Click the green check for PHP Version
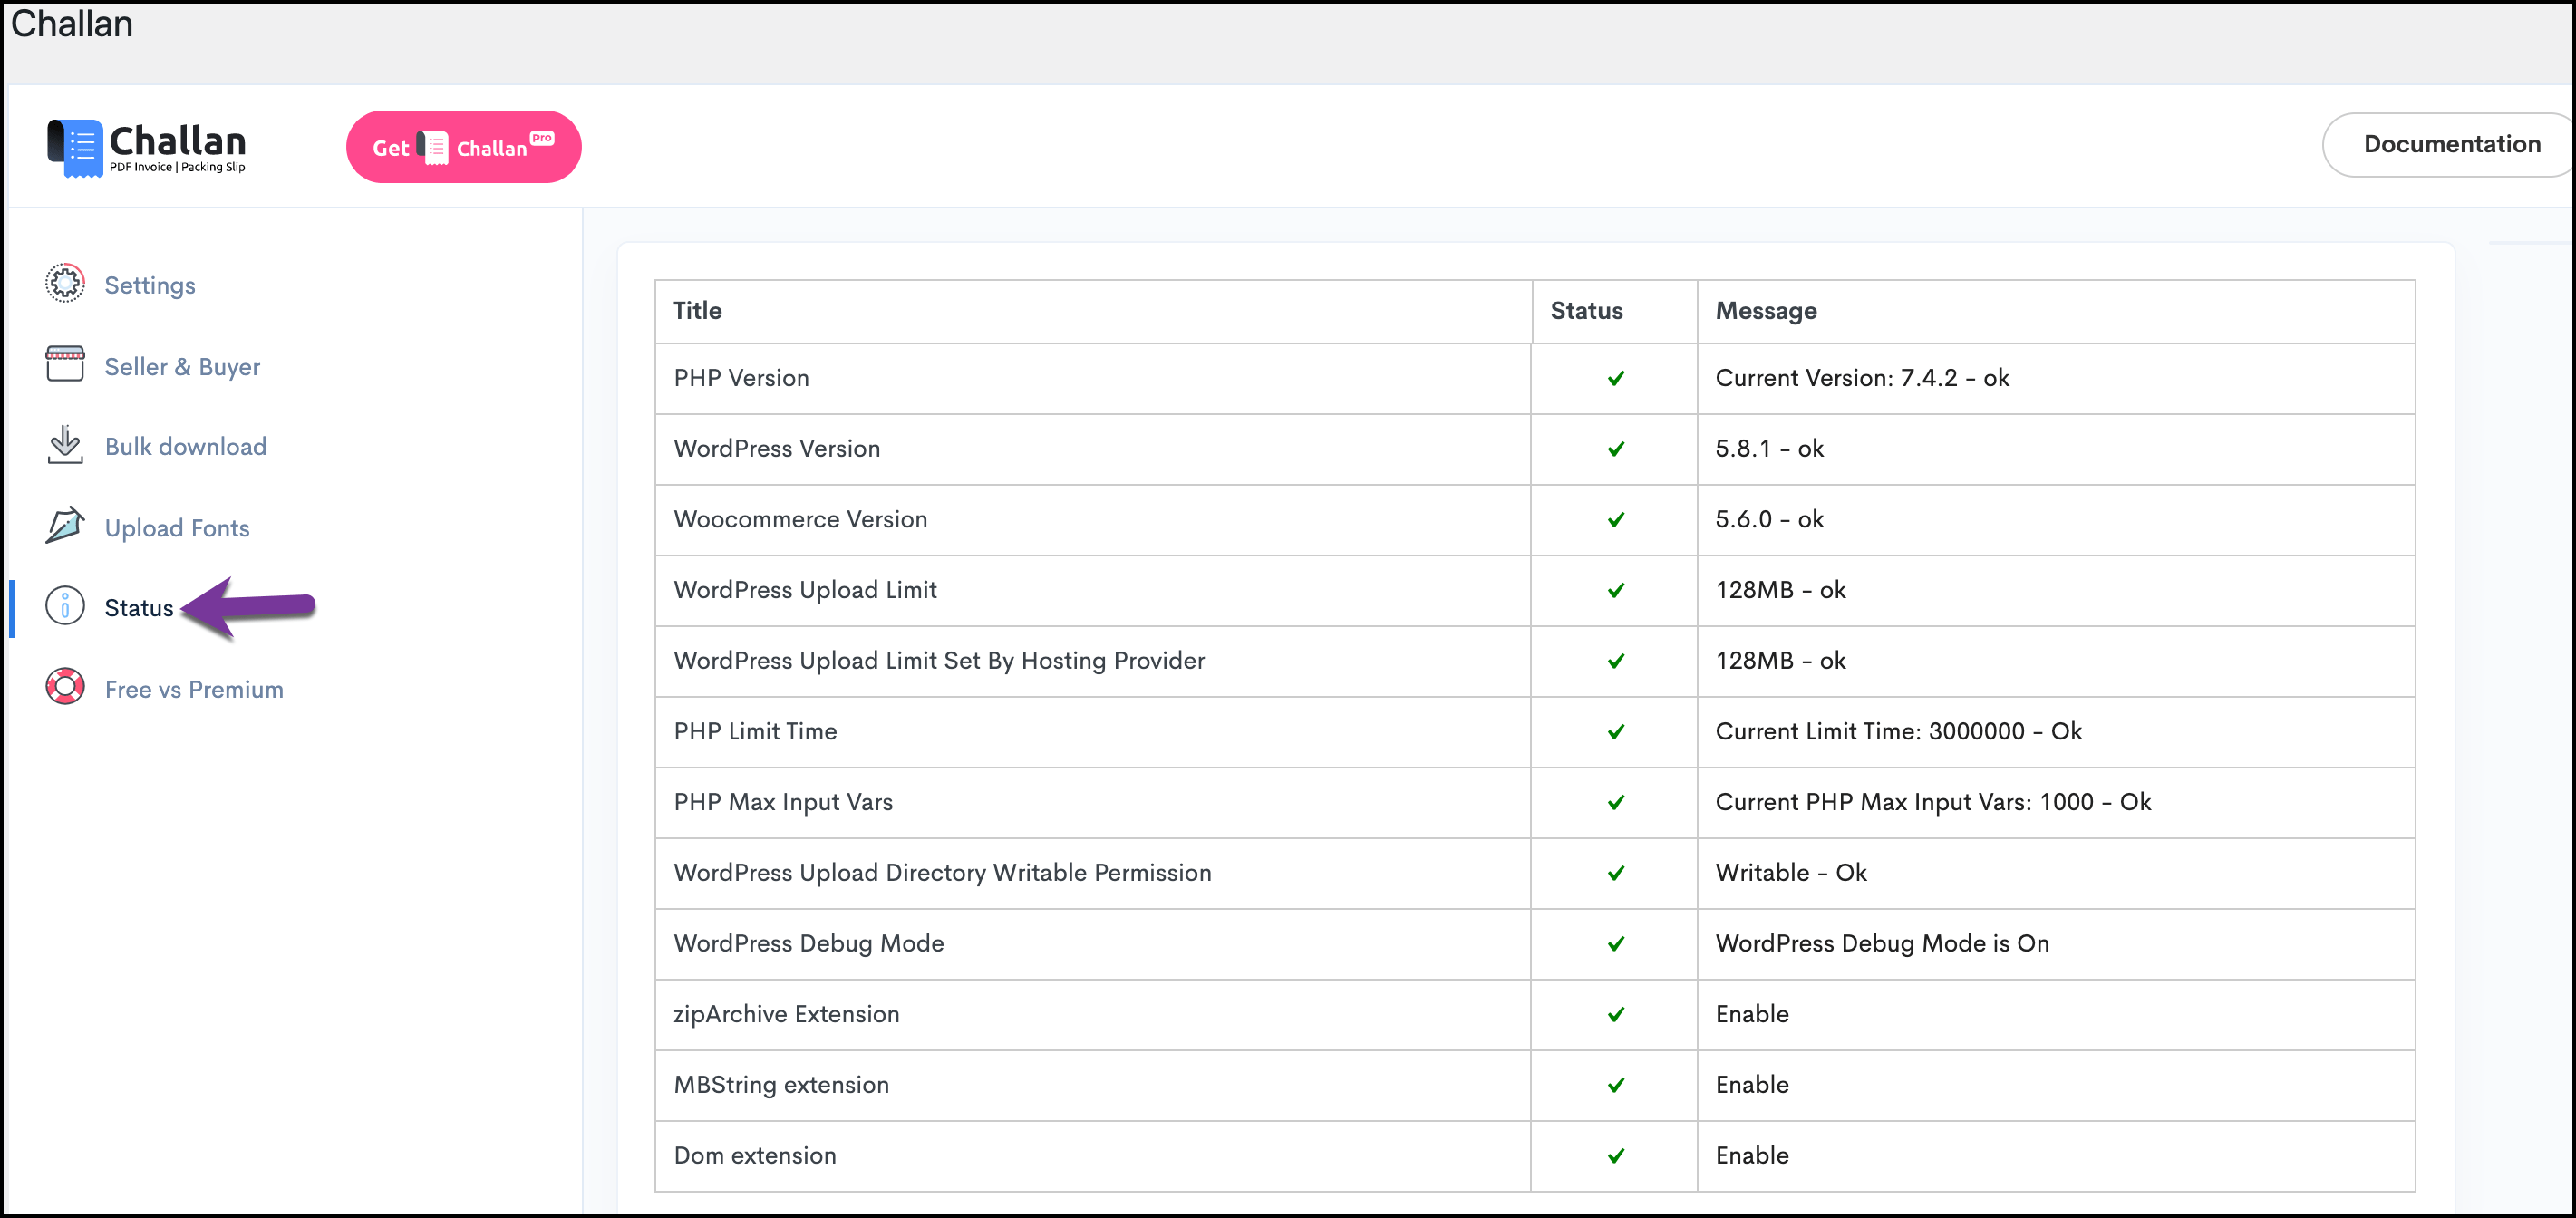The image size is (2576, 1218). pyautogui.click(x=1615, y=379)
